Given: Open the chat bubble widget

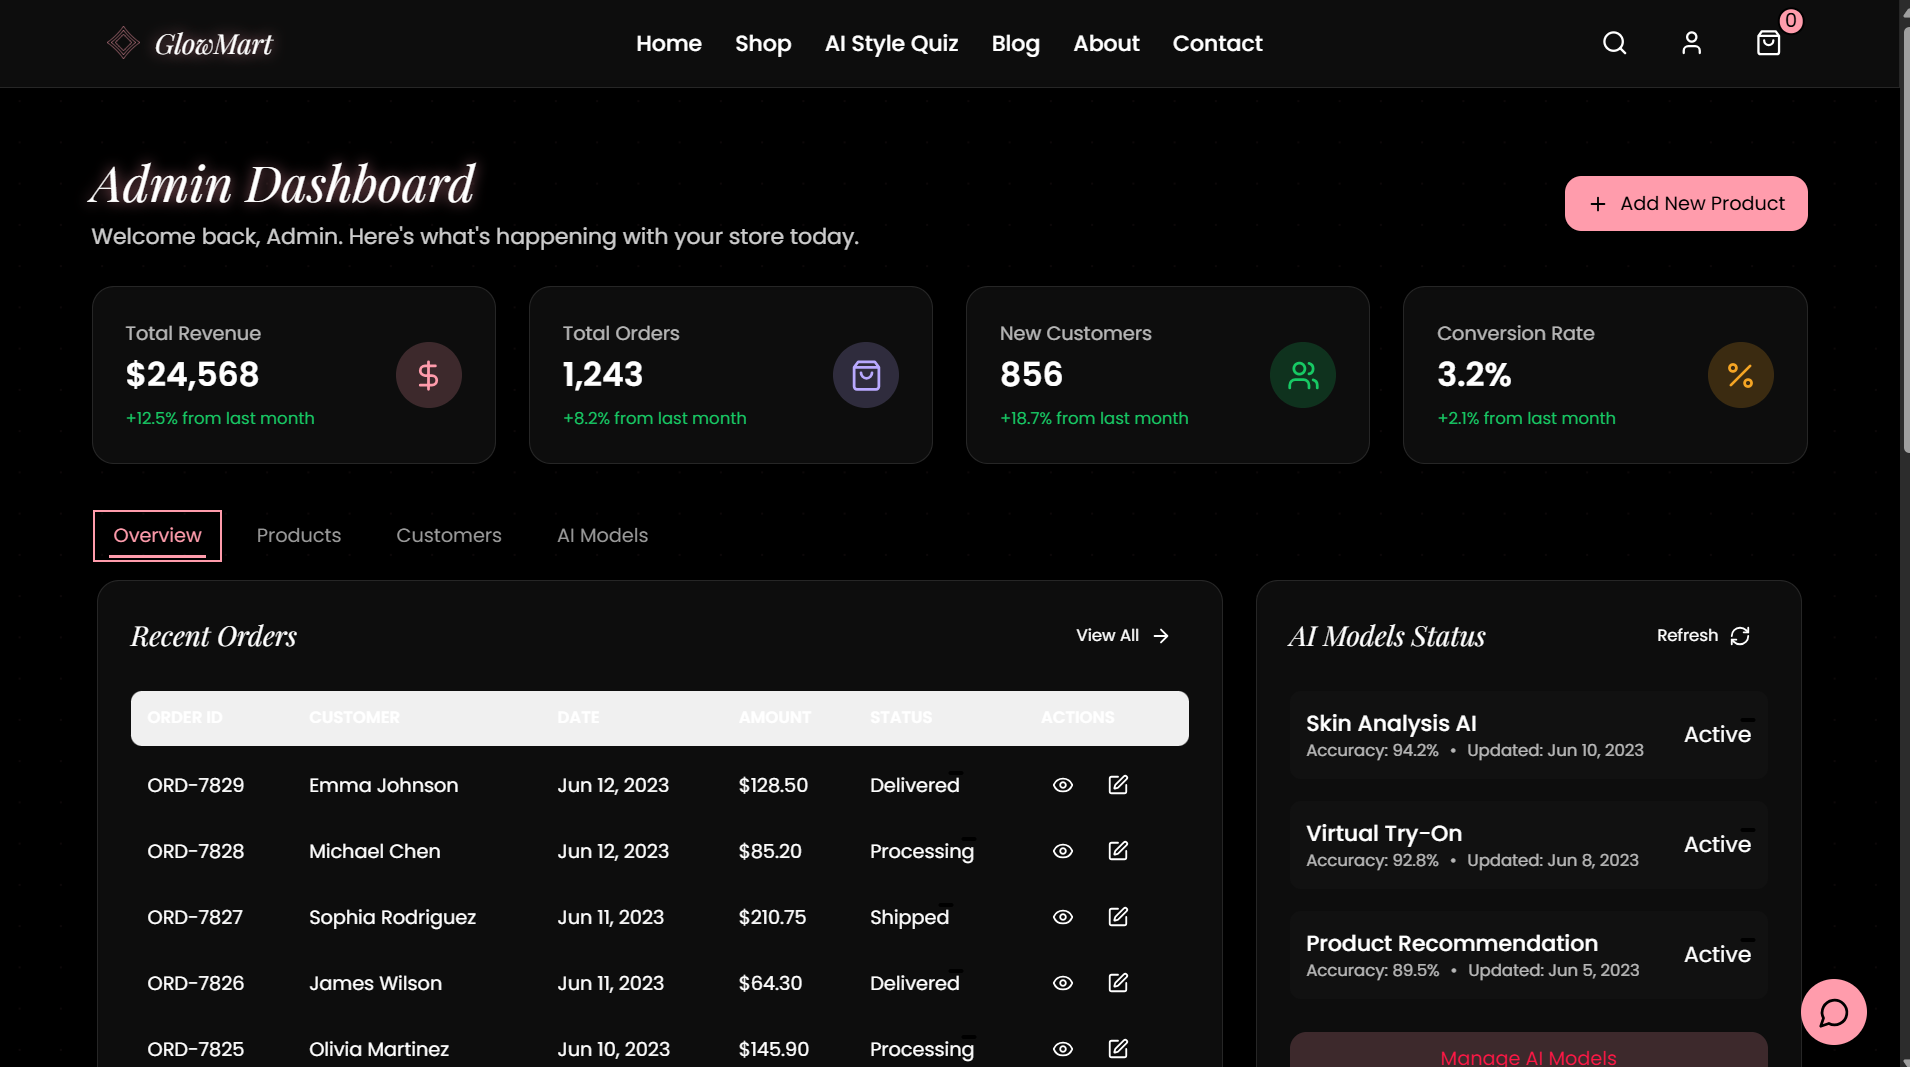Looking at the screenshot, I should point(1833,1012).
